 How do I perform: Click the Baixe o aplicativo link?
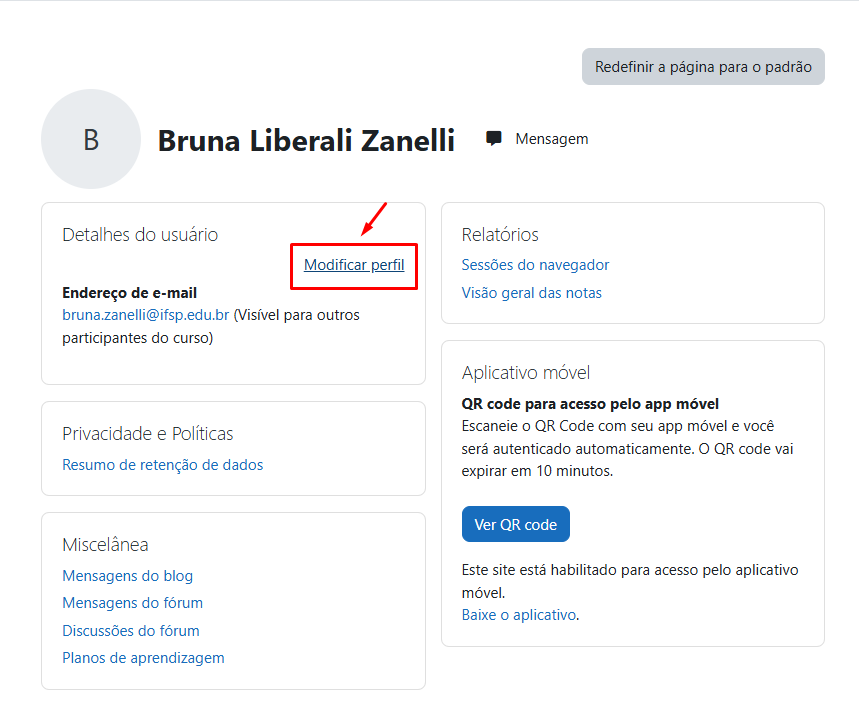pyautogui.click(x=519, y=615)
